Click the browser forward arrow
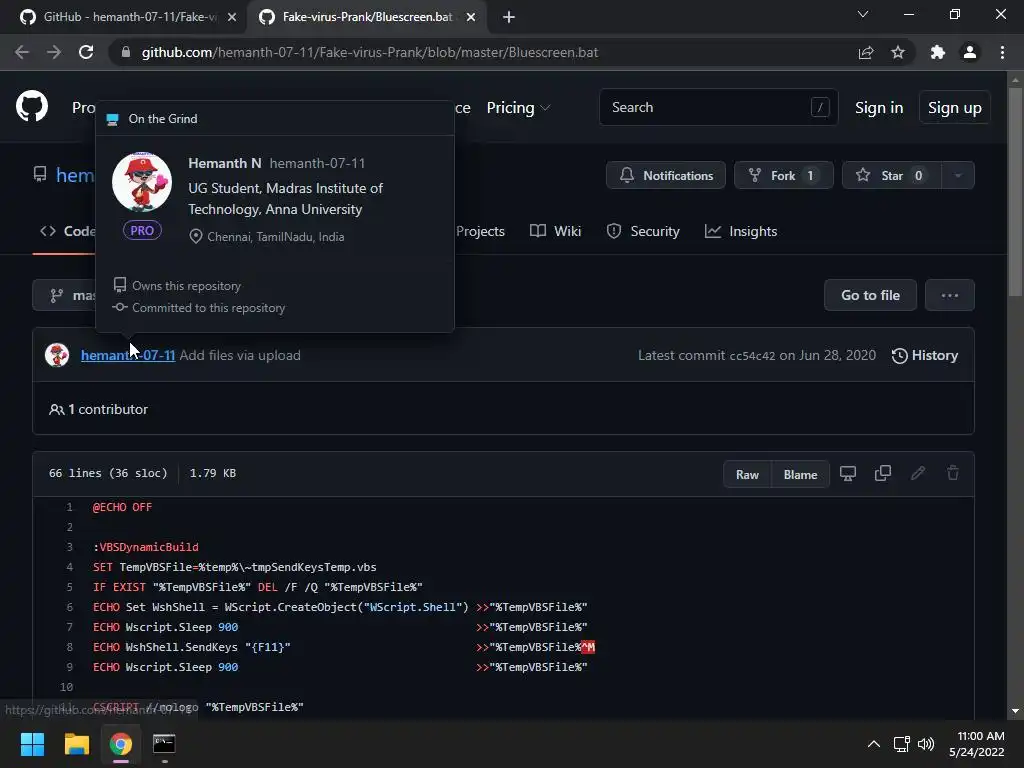The image size is (1024, 768). (x=54, y=52)
